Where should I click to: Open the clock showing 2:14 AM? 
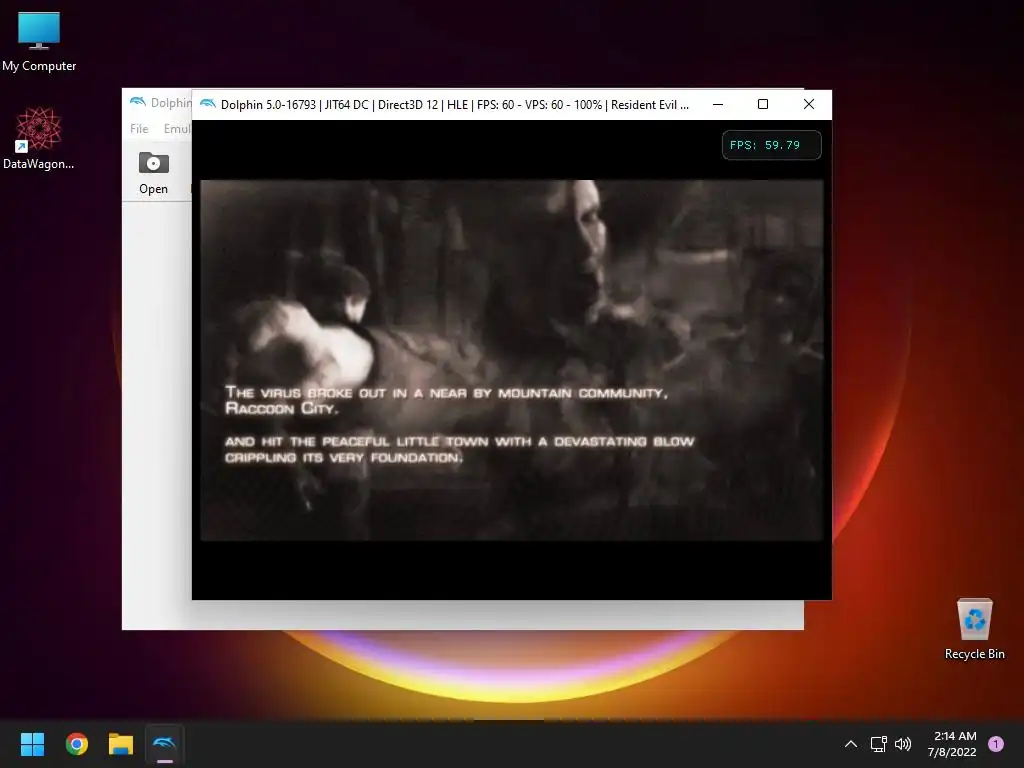click(x=952, y=744)
